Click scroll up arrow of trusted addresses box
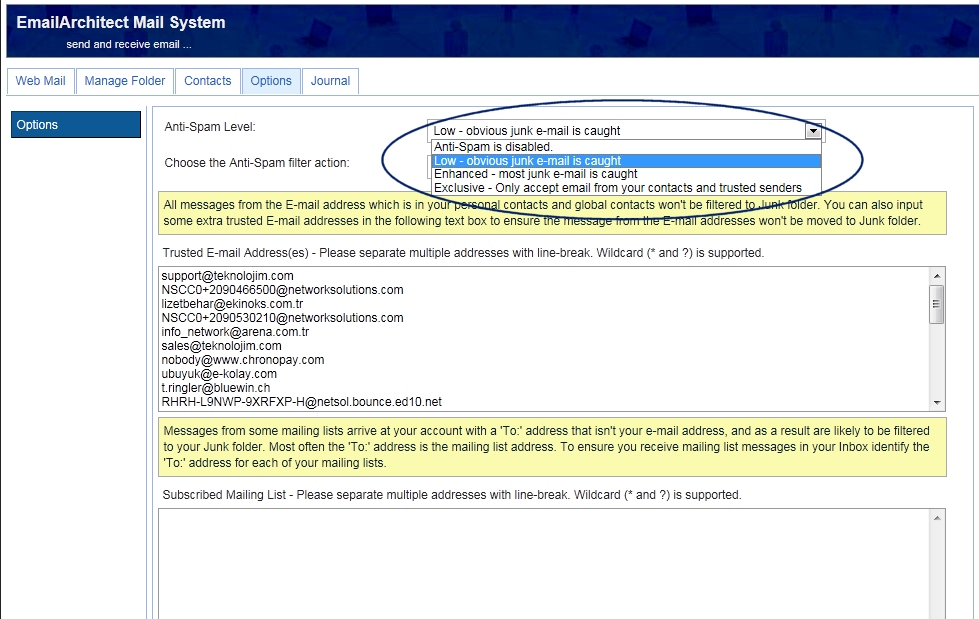The width and height of the screenshot is (979, 619). 937,275
